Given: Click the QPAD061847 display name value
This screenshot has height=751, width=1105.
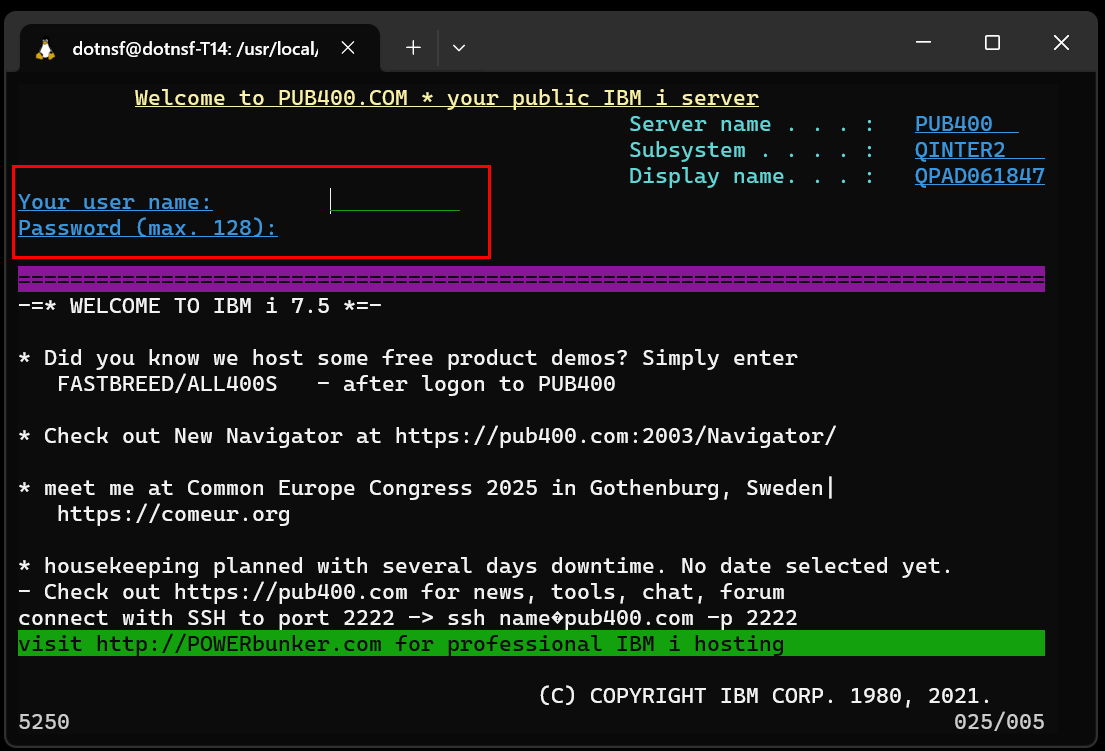Looking at the screenshot, I should tap(980, 176).
